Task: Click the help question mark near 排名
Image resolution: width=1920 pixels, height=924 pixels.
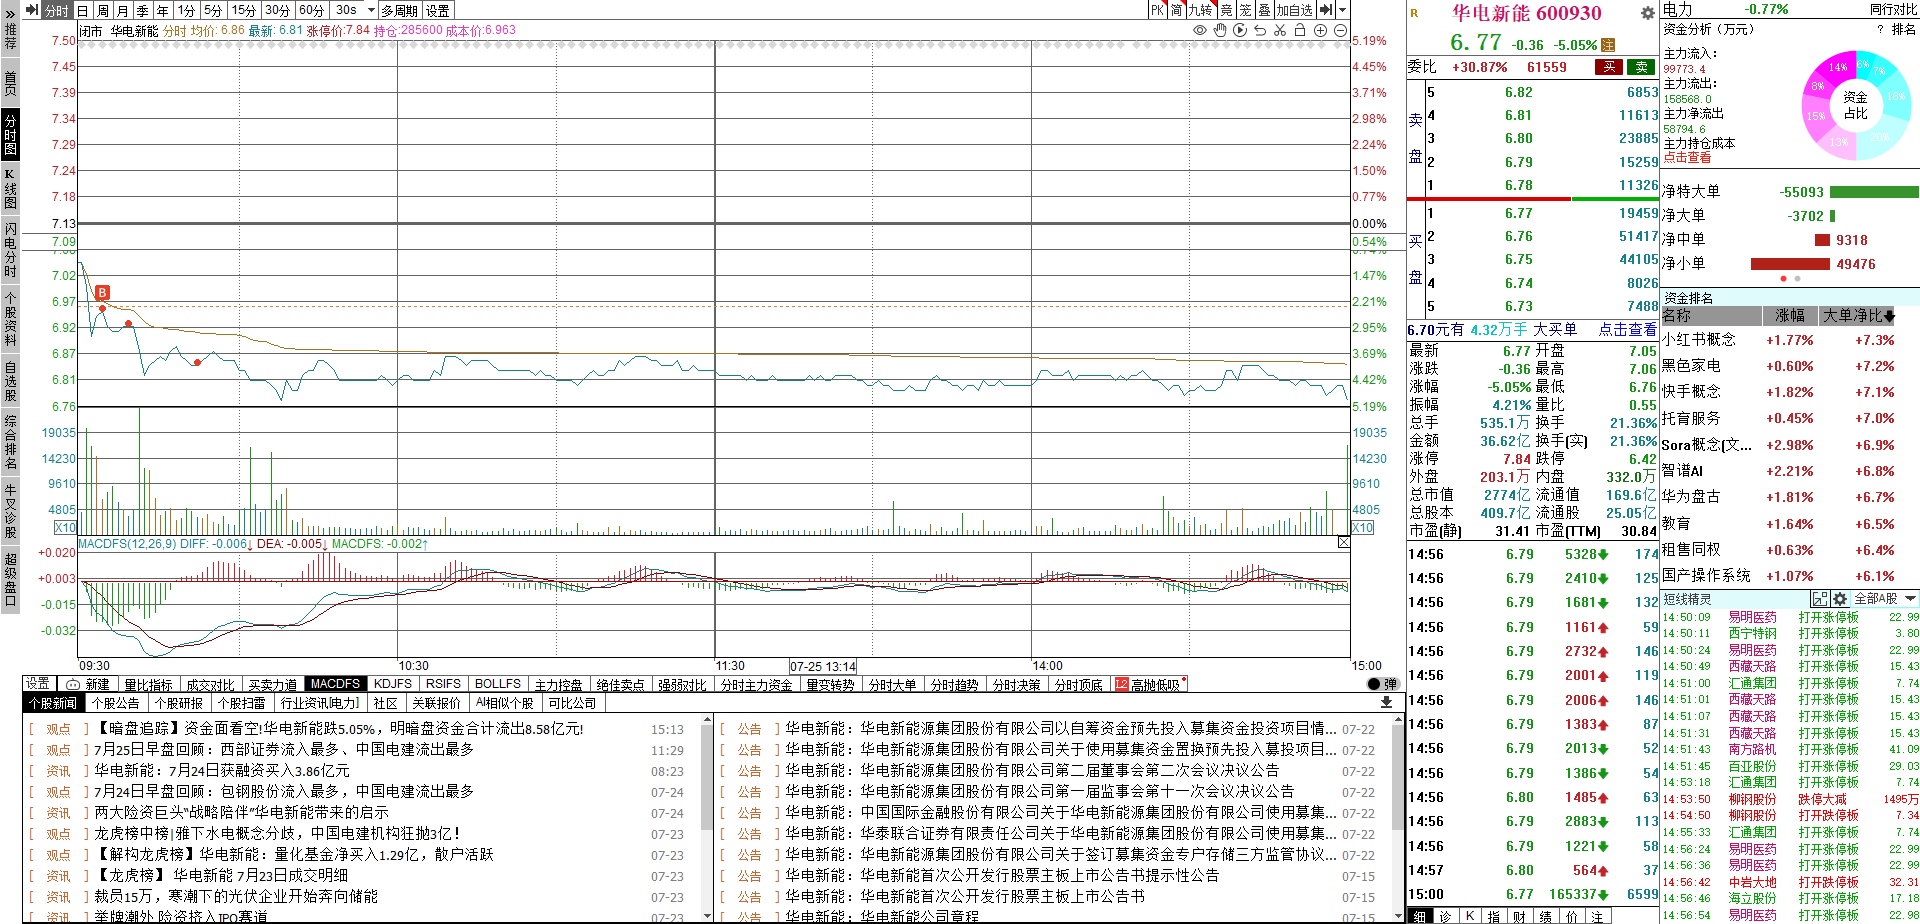Action: coord(1880,30)
